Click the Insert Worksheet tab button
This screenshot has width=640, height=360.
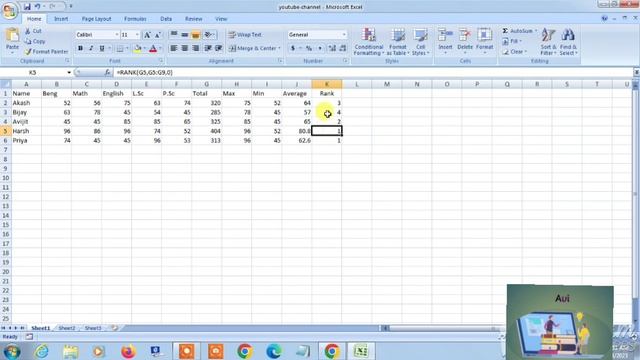[115, 328]
